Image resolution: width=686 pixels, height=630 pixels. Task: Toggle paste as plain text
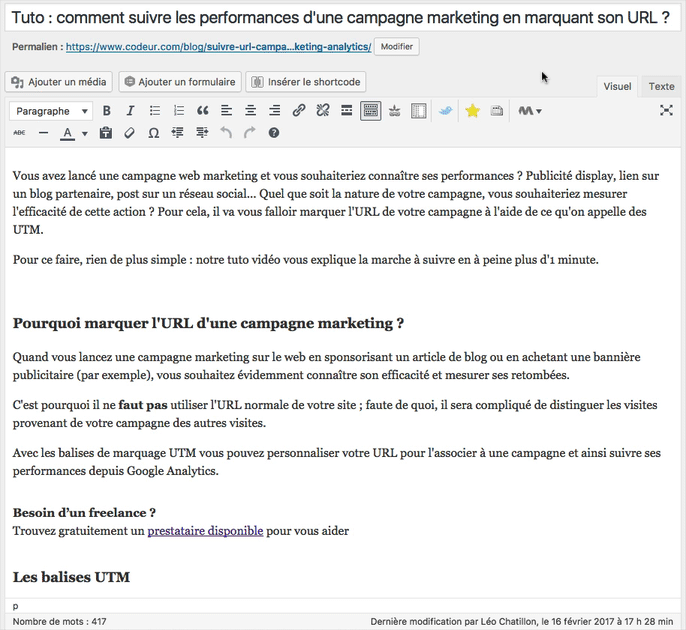click(x=105, y=133)
